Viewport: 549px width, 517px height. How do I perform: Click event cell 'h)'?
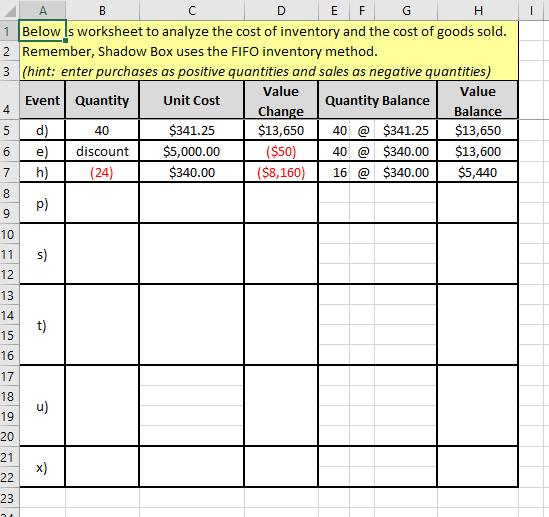click(x=42, y=172)
